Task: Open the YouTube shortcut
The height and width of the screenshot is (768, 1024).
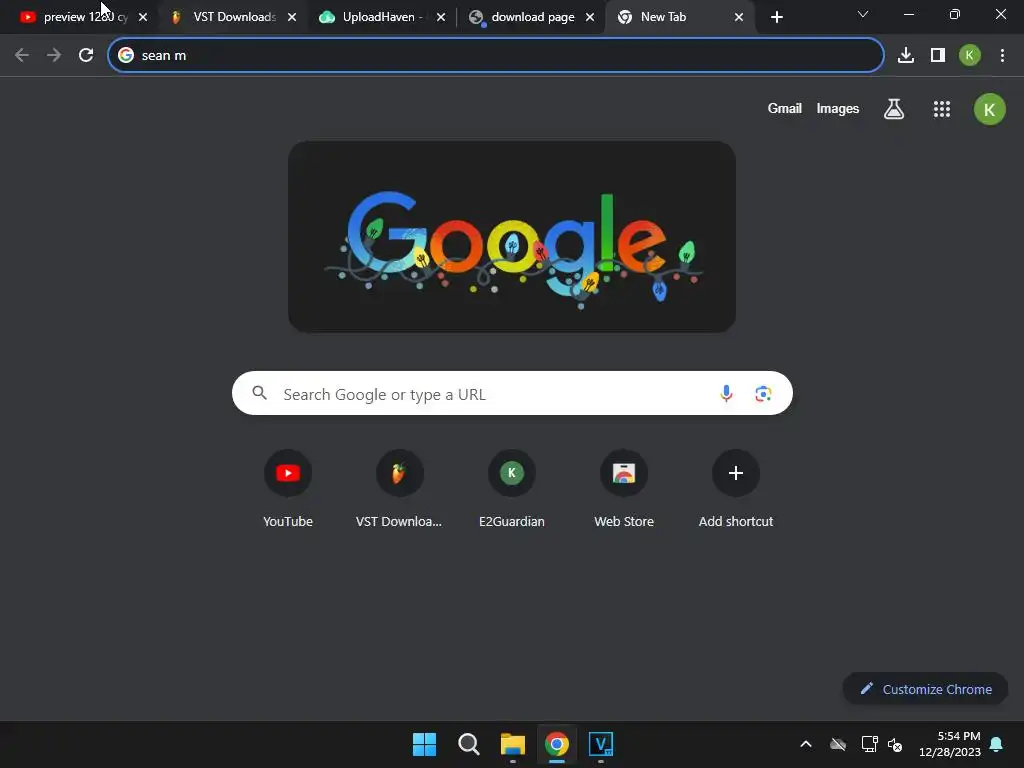Action: 288,488
